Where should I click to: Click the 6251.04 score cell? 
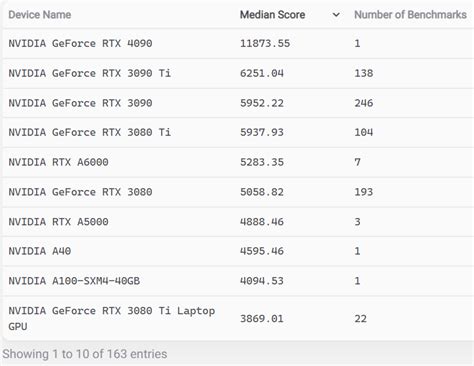pyautogui.click(x=262, y=73)
